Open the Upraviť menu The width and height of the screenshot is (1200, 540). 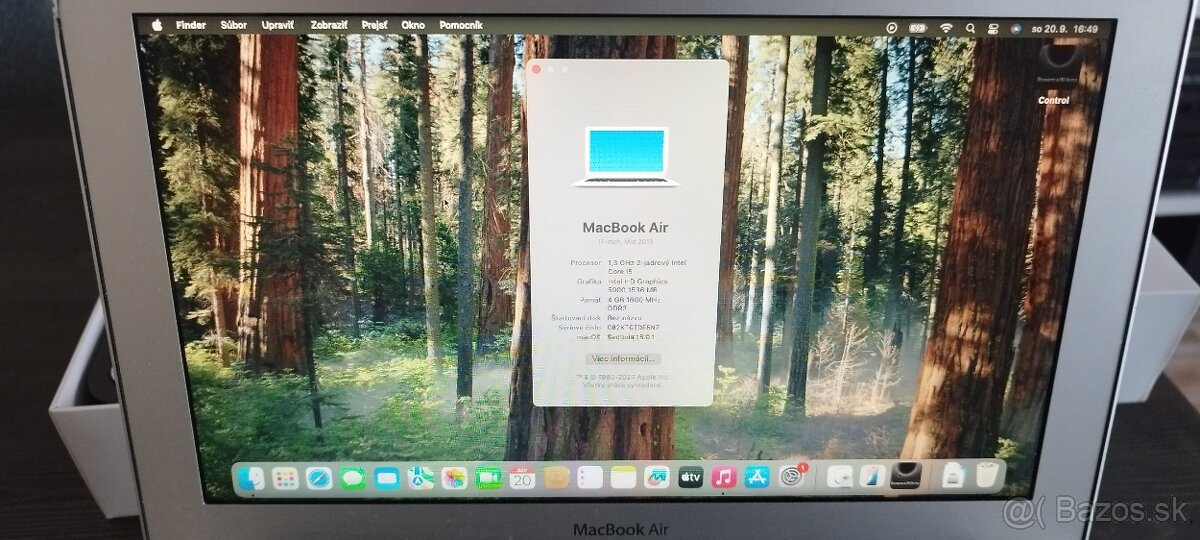[x=278, y=24]
